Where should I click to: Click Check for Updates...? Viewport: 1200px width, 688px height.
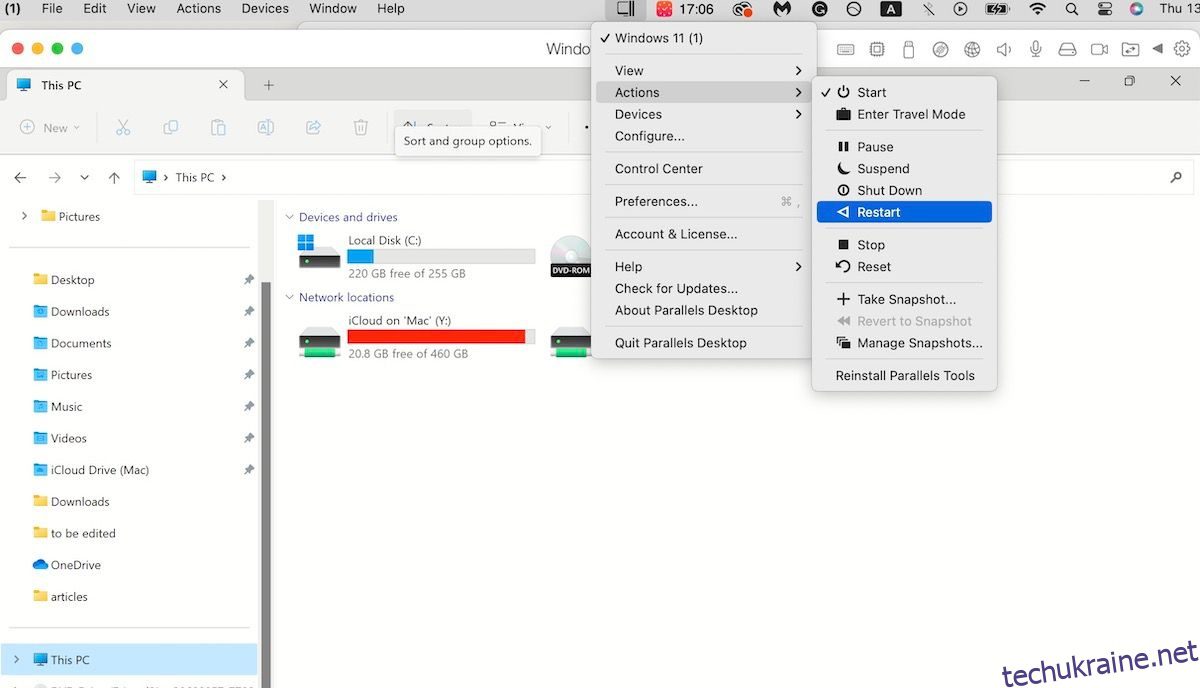[704, 288]
